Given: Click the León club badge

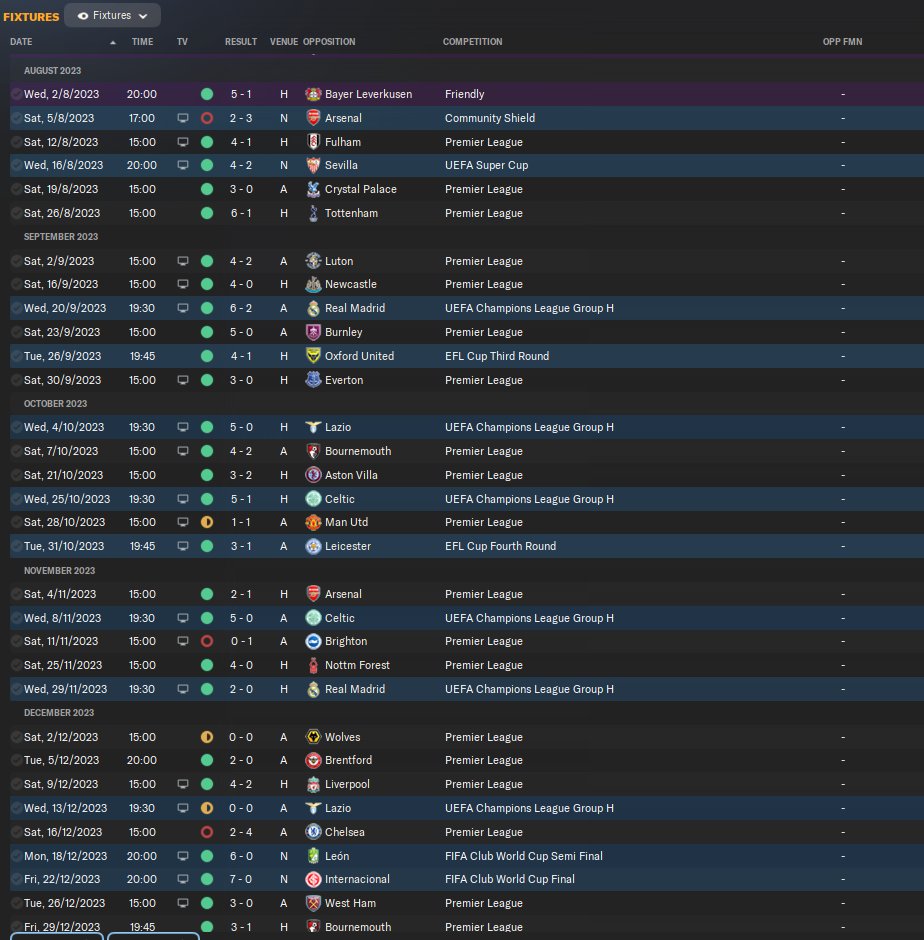Looking at the screenshot, I should (x=313, y=856).
